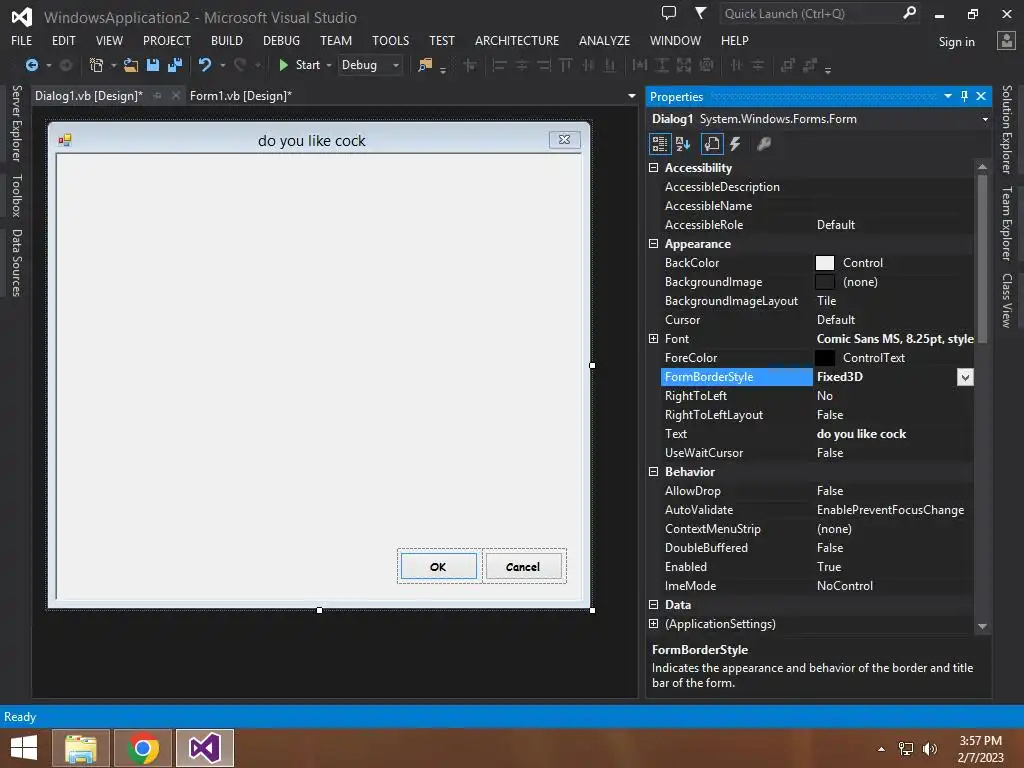Undo the last action via toolbar

pos(204,65)
